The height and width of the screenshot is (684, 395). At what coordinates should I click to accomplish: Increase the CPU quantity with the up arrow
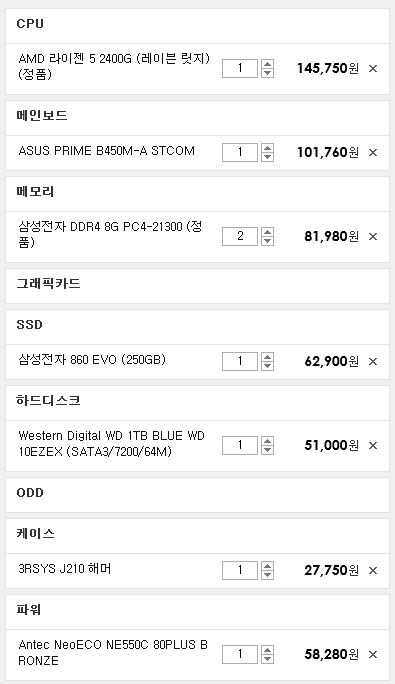(267, 64)
